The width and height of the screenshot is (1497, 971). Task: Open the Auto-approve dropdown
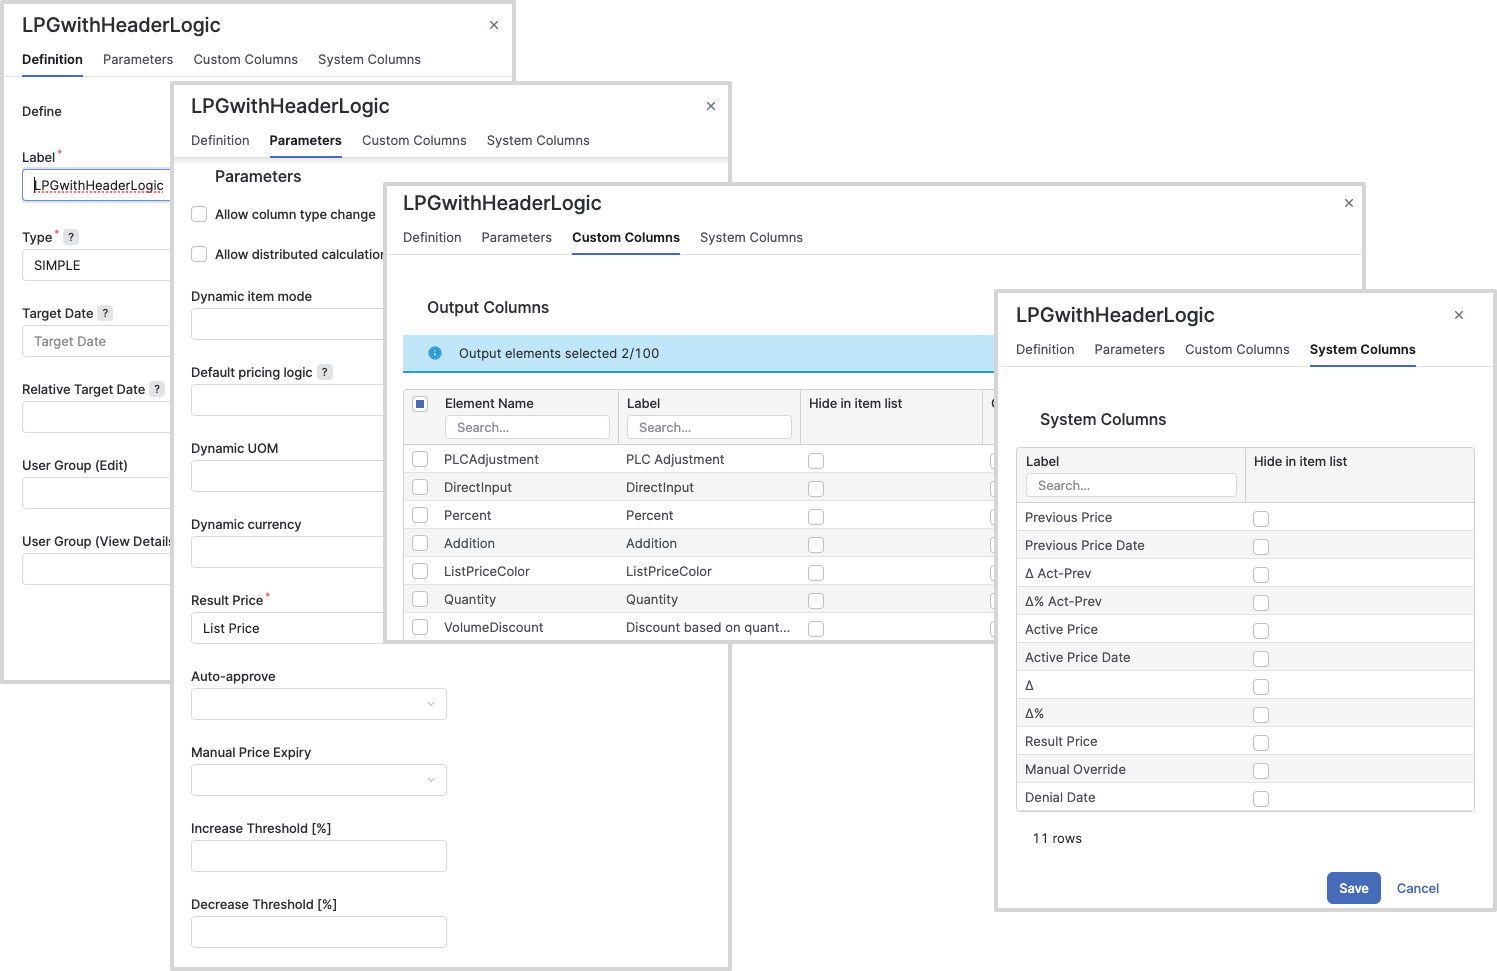318,704
